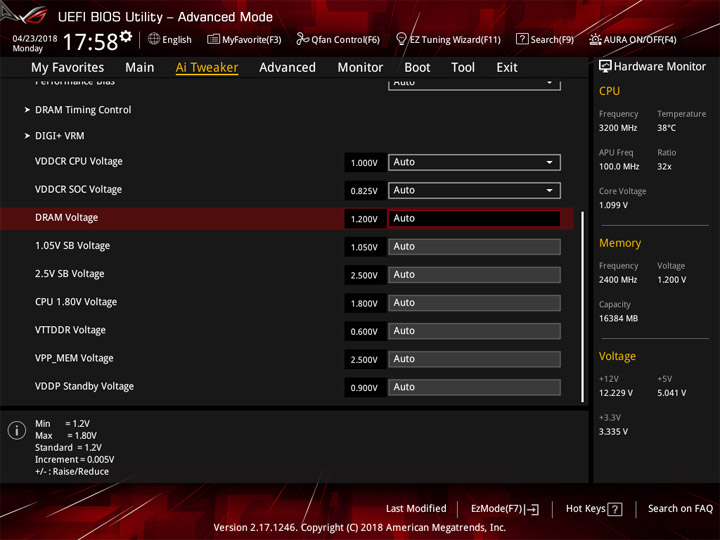
Task: Click the CPU Temperature 38°C reading
Action: pyautogui.click(x=666, y=128)
